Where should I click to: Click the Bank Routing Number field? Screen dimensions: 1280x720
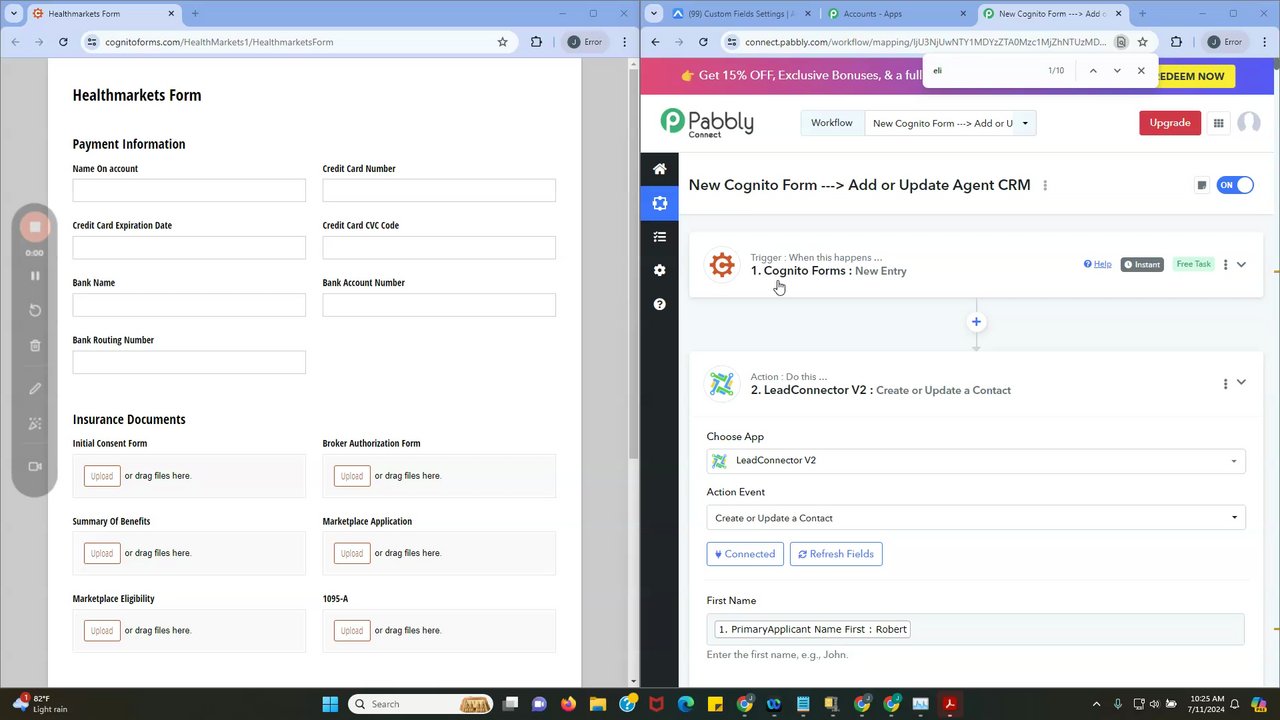point(189,362)
